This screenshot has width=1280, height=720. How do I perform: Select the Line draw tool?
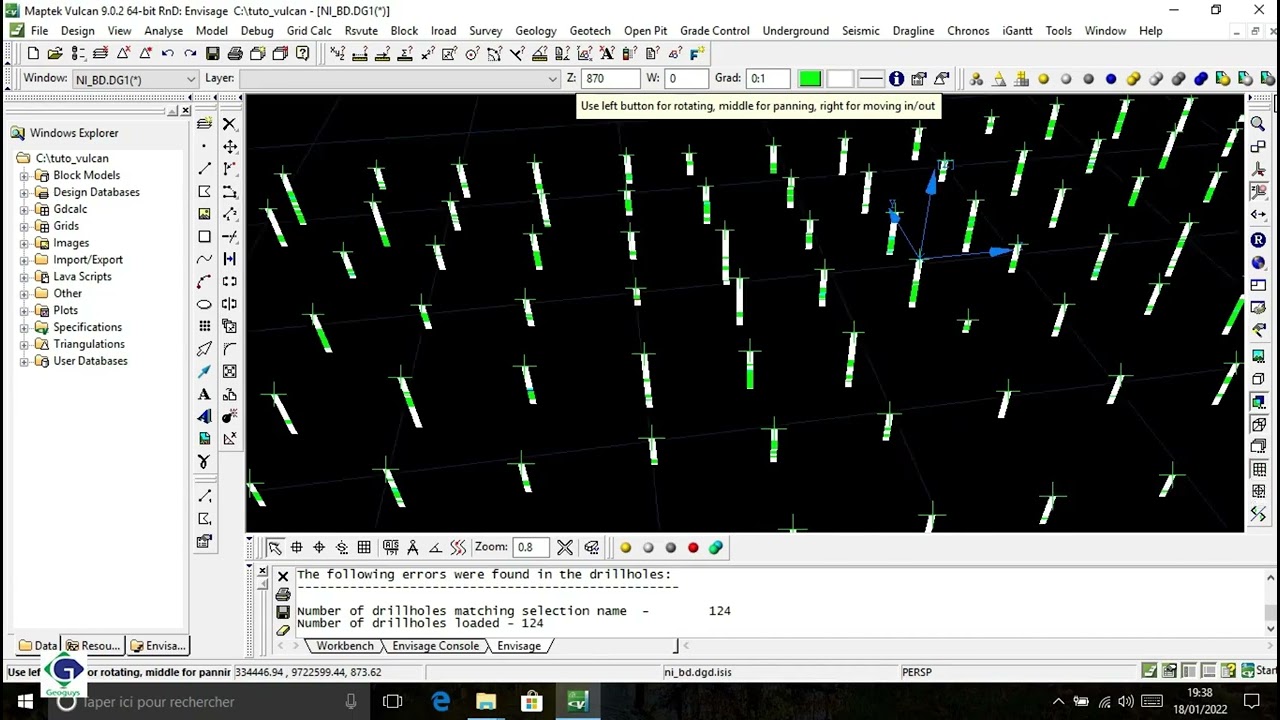coord(204,169)
